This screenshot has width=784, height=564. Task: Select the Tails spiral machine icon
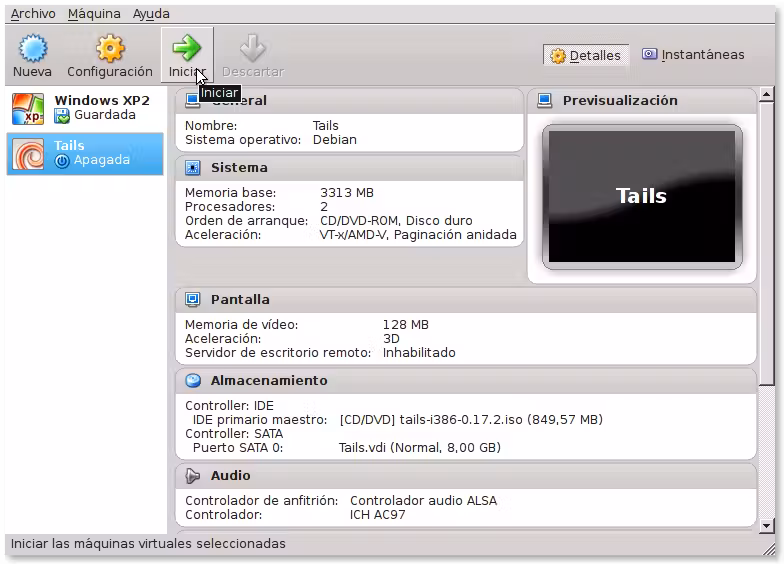pyautogui.click(x=28, y=154)
